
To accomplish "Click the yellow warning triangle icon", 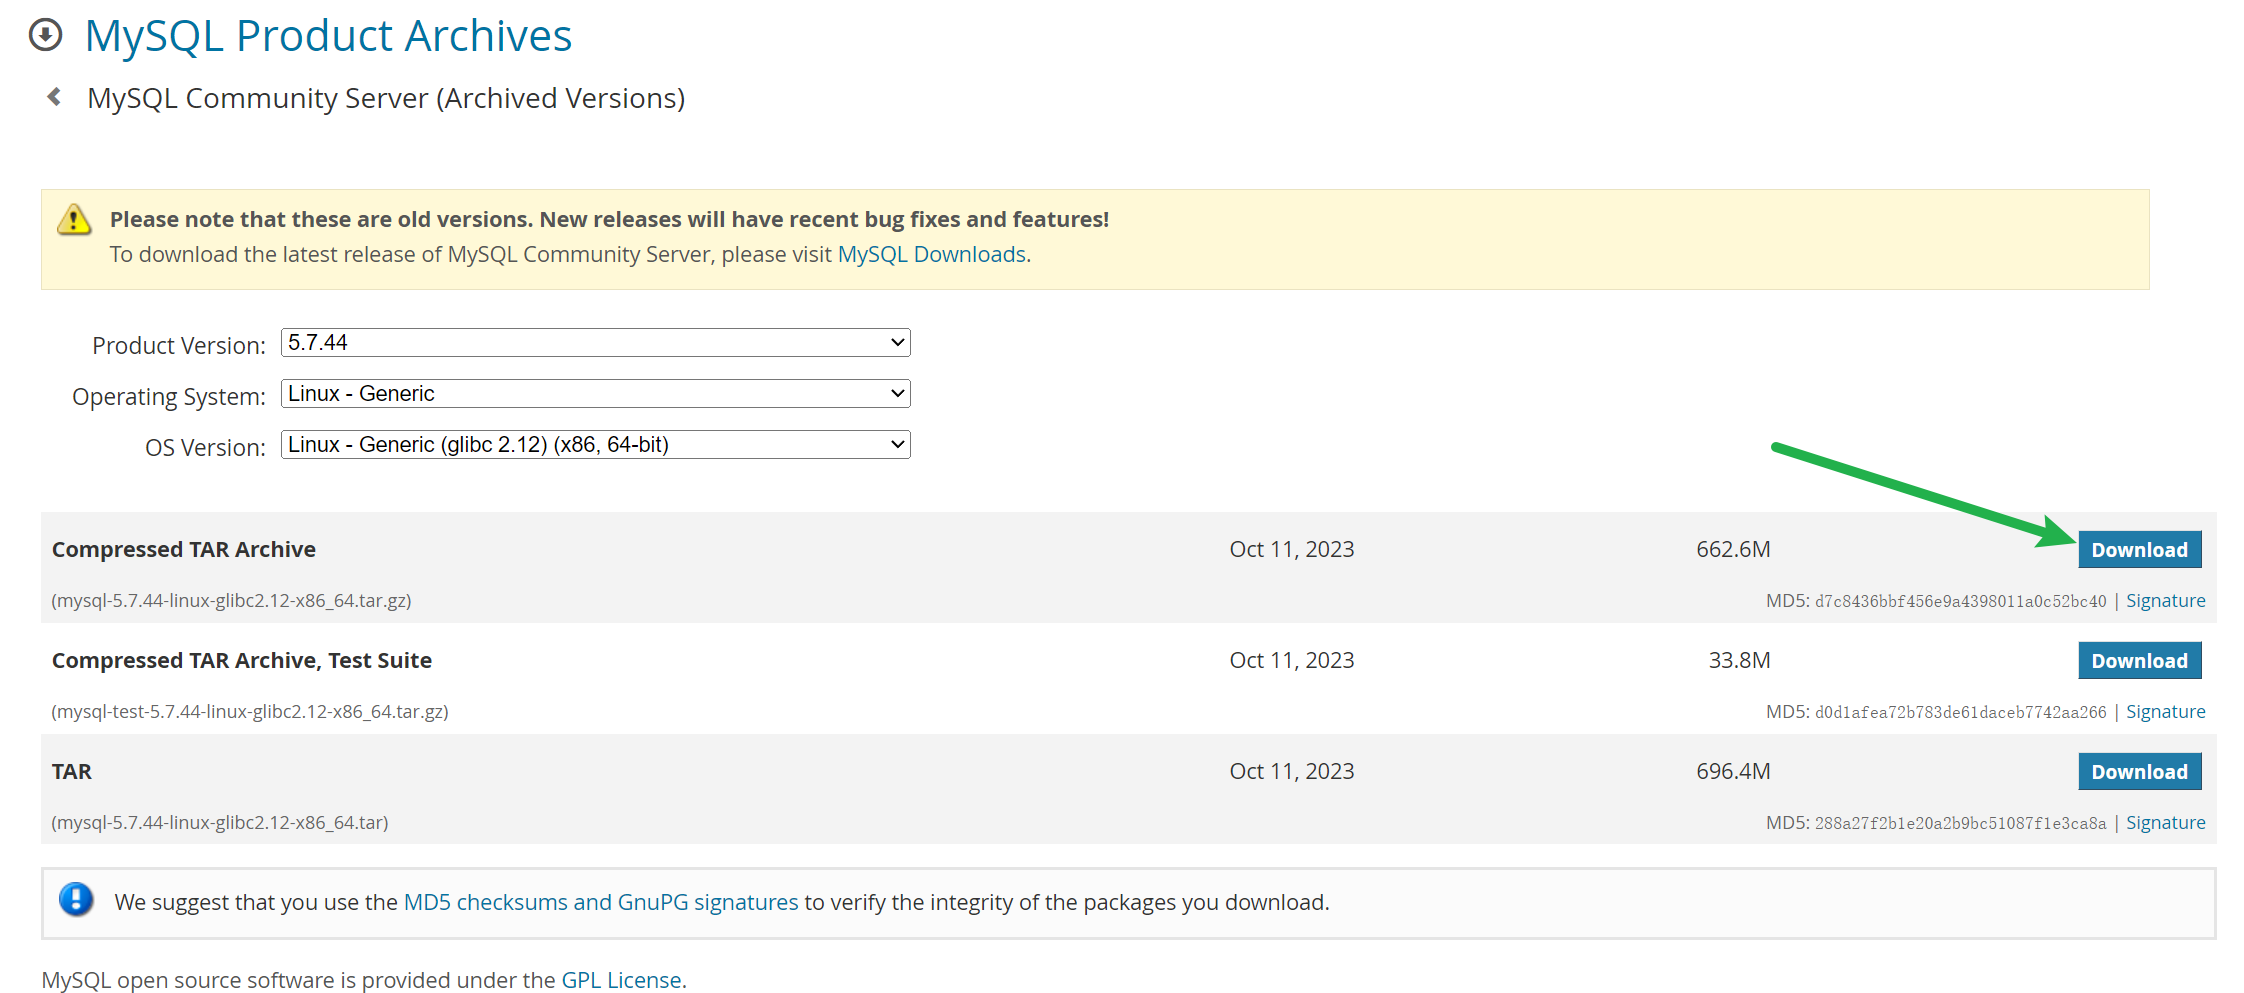I will 74,219.
